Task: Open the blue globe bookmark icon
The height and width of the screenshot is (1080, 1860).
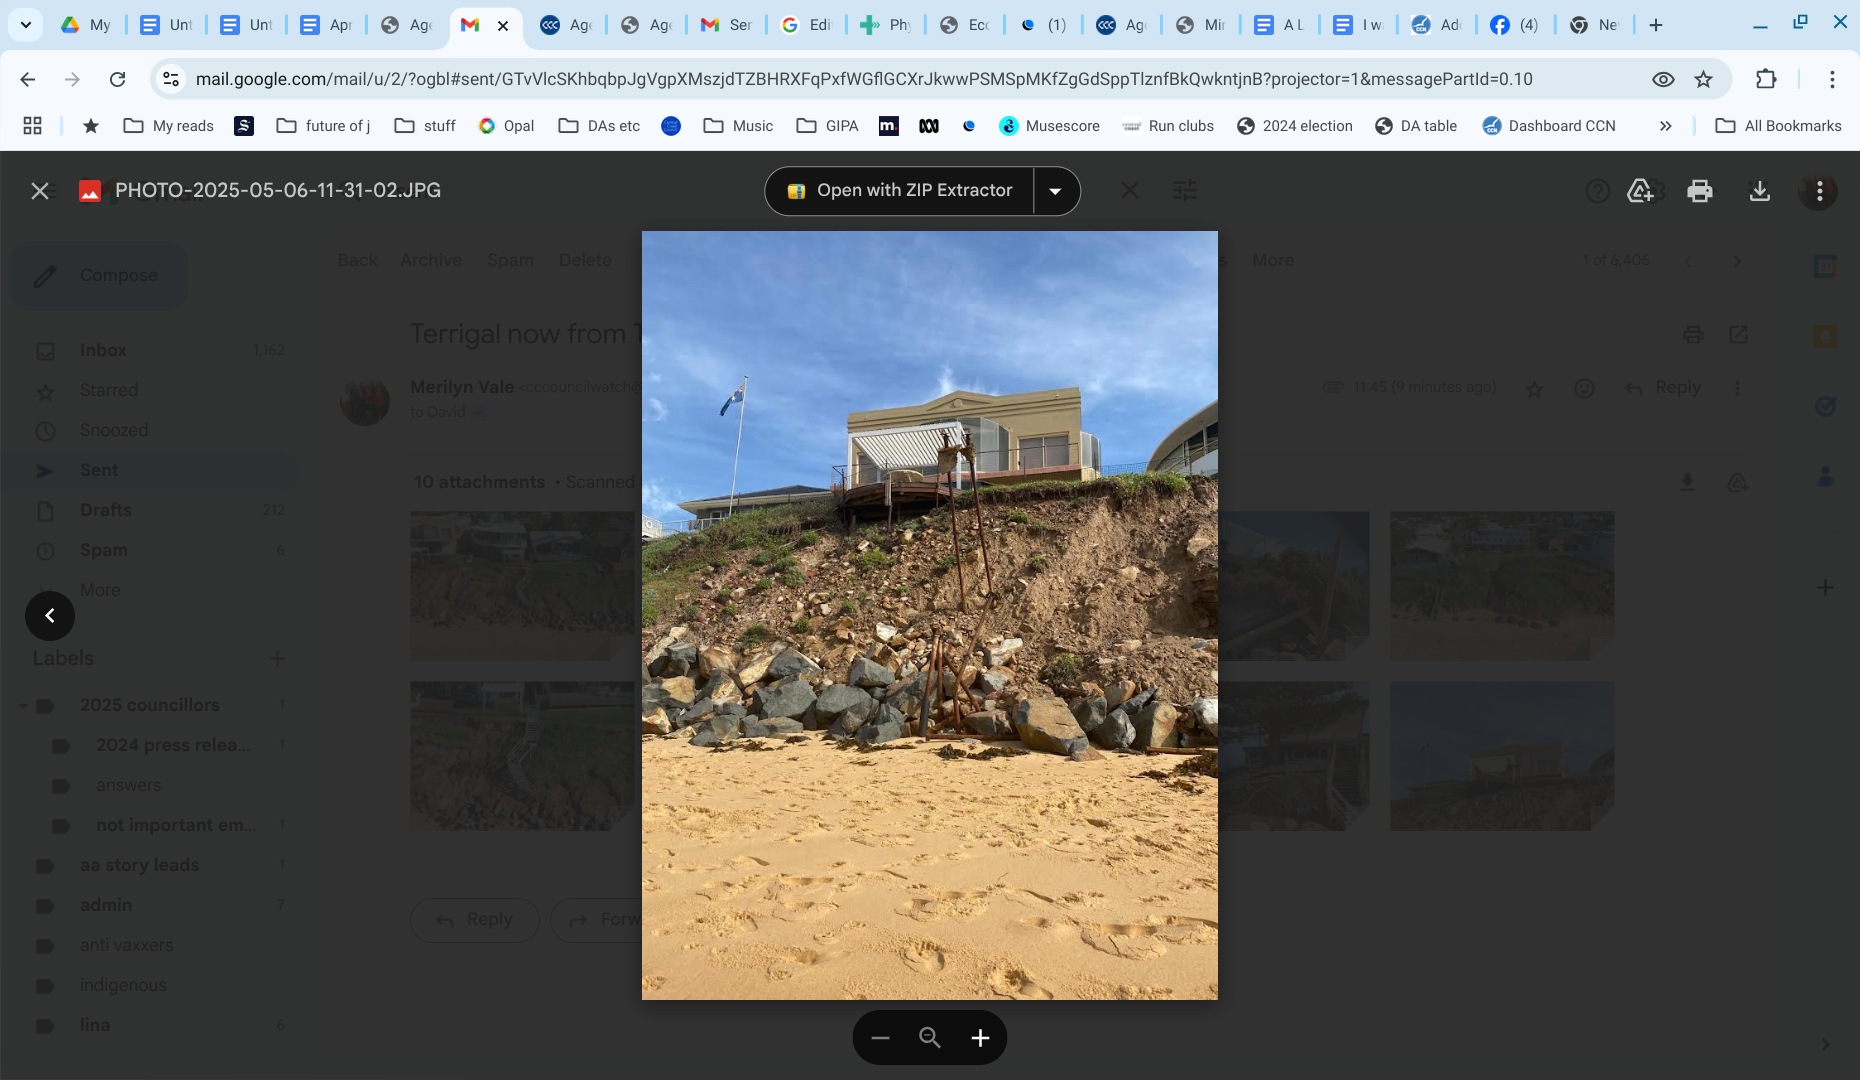Action: (671, 126)
